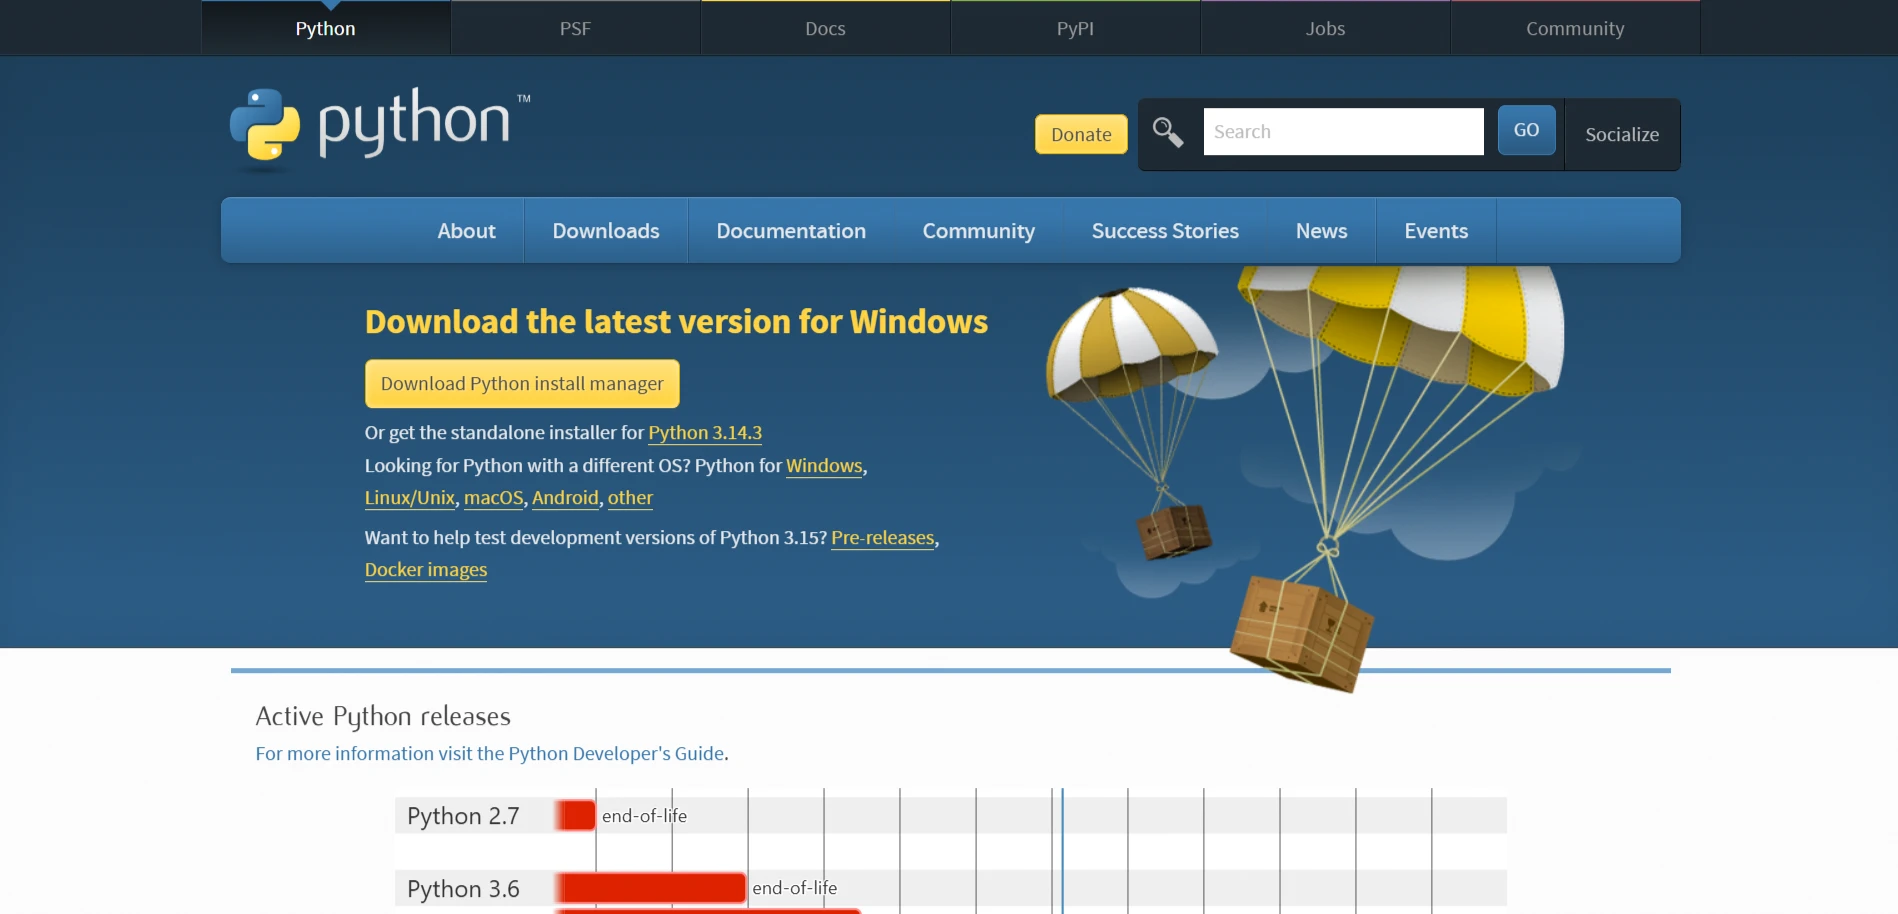
Task: Click the large parachute crate image
Action: coord(1300,632)
